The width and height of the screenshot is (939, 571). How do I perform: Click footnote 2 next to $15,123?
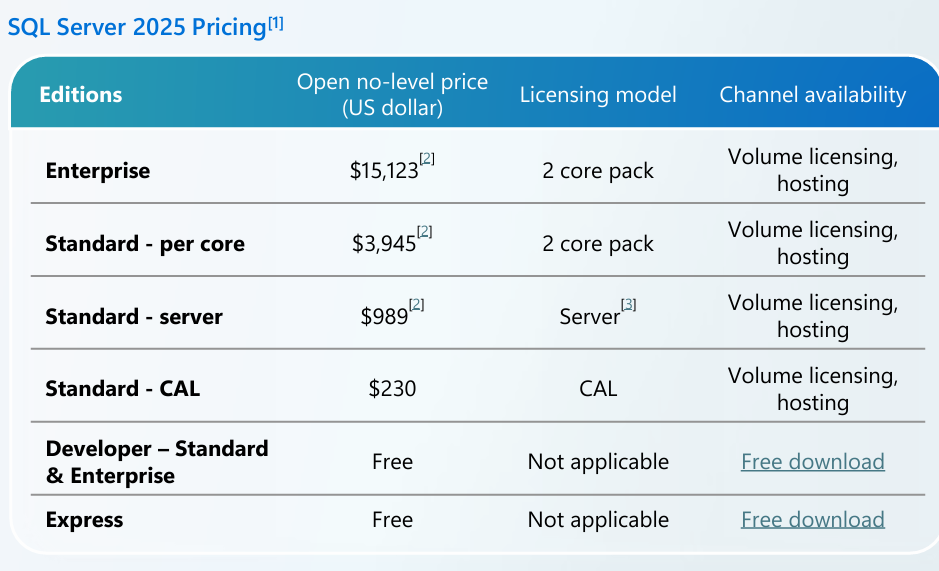tap(427, 159)
